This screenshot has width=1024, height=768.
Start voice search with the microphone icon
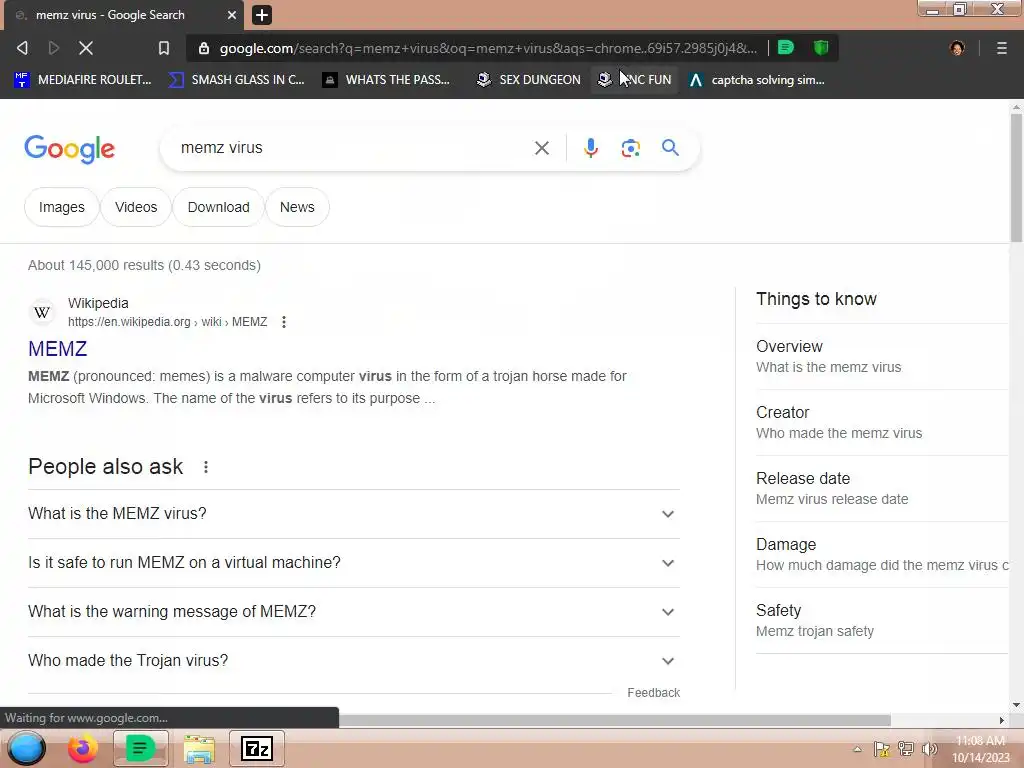coord(590,148)
